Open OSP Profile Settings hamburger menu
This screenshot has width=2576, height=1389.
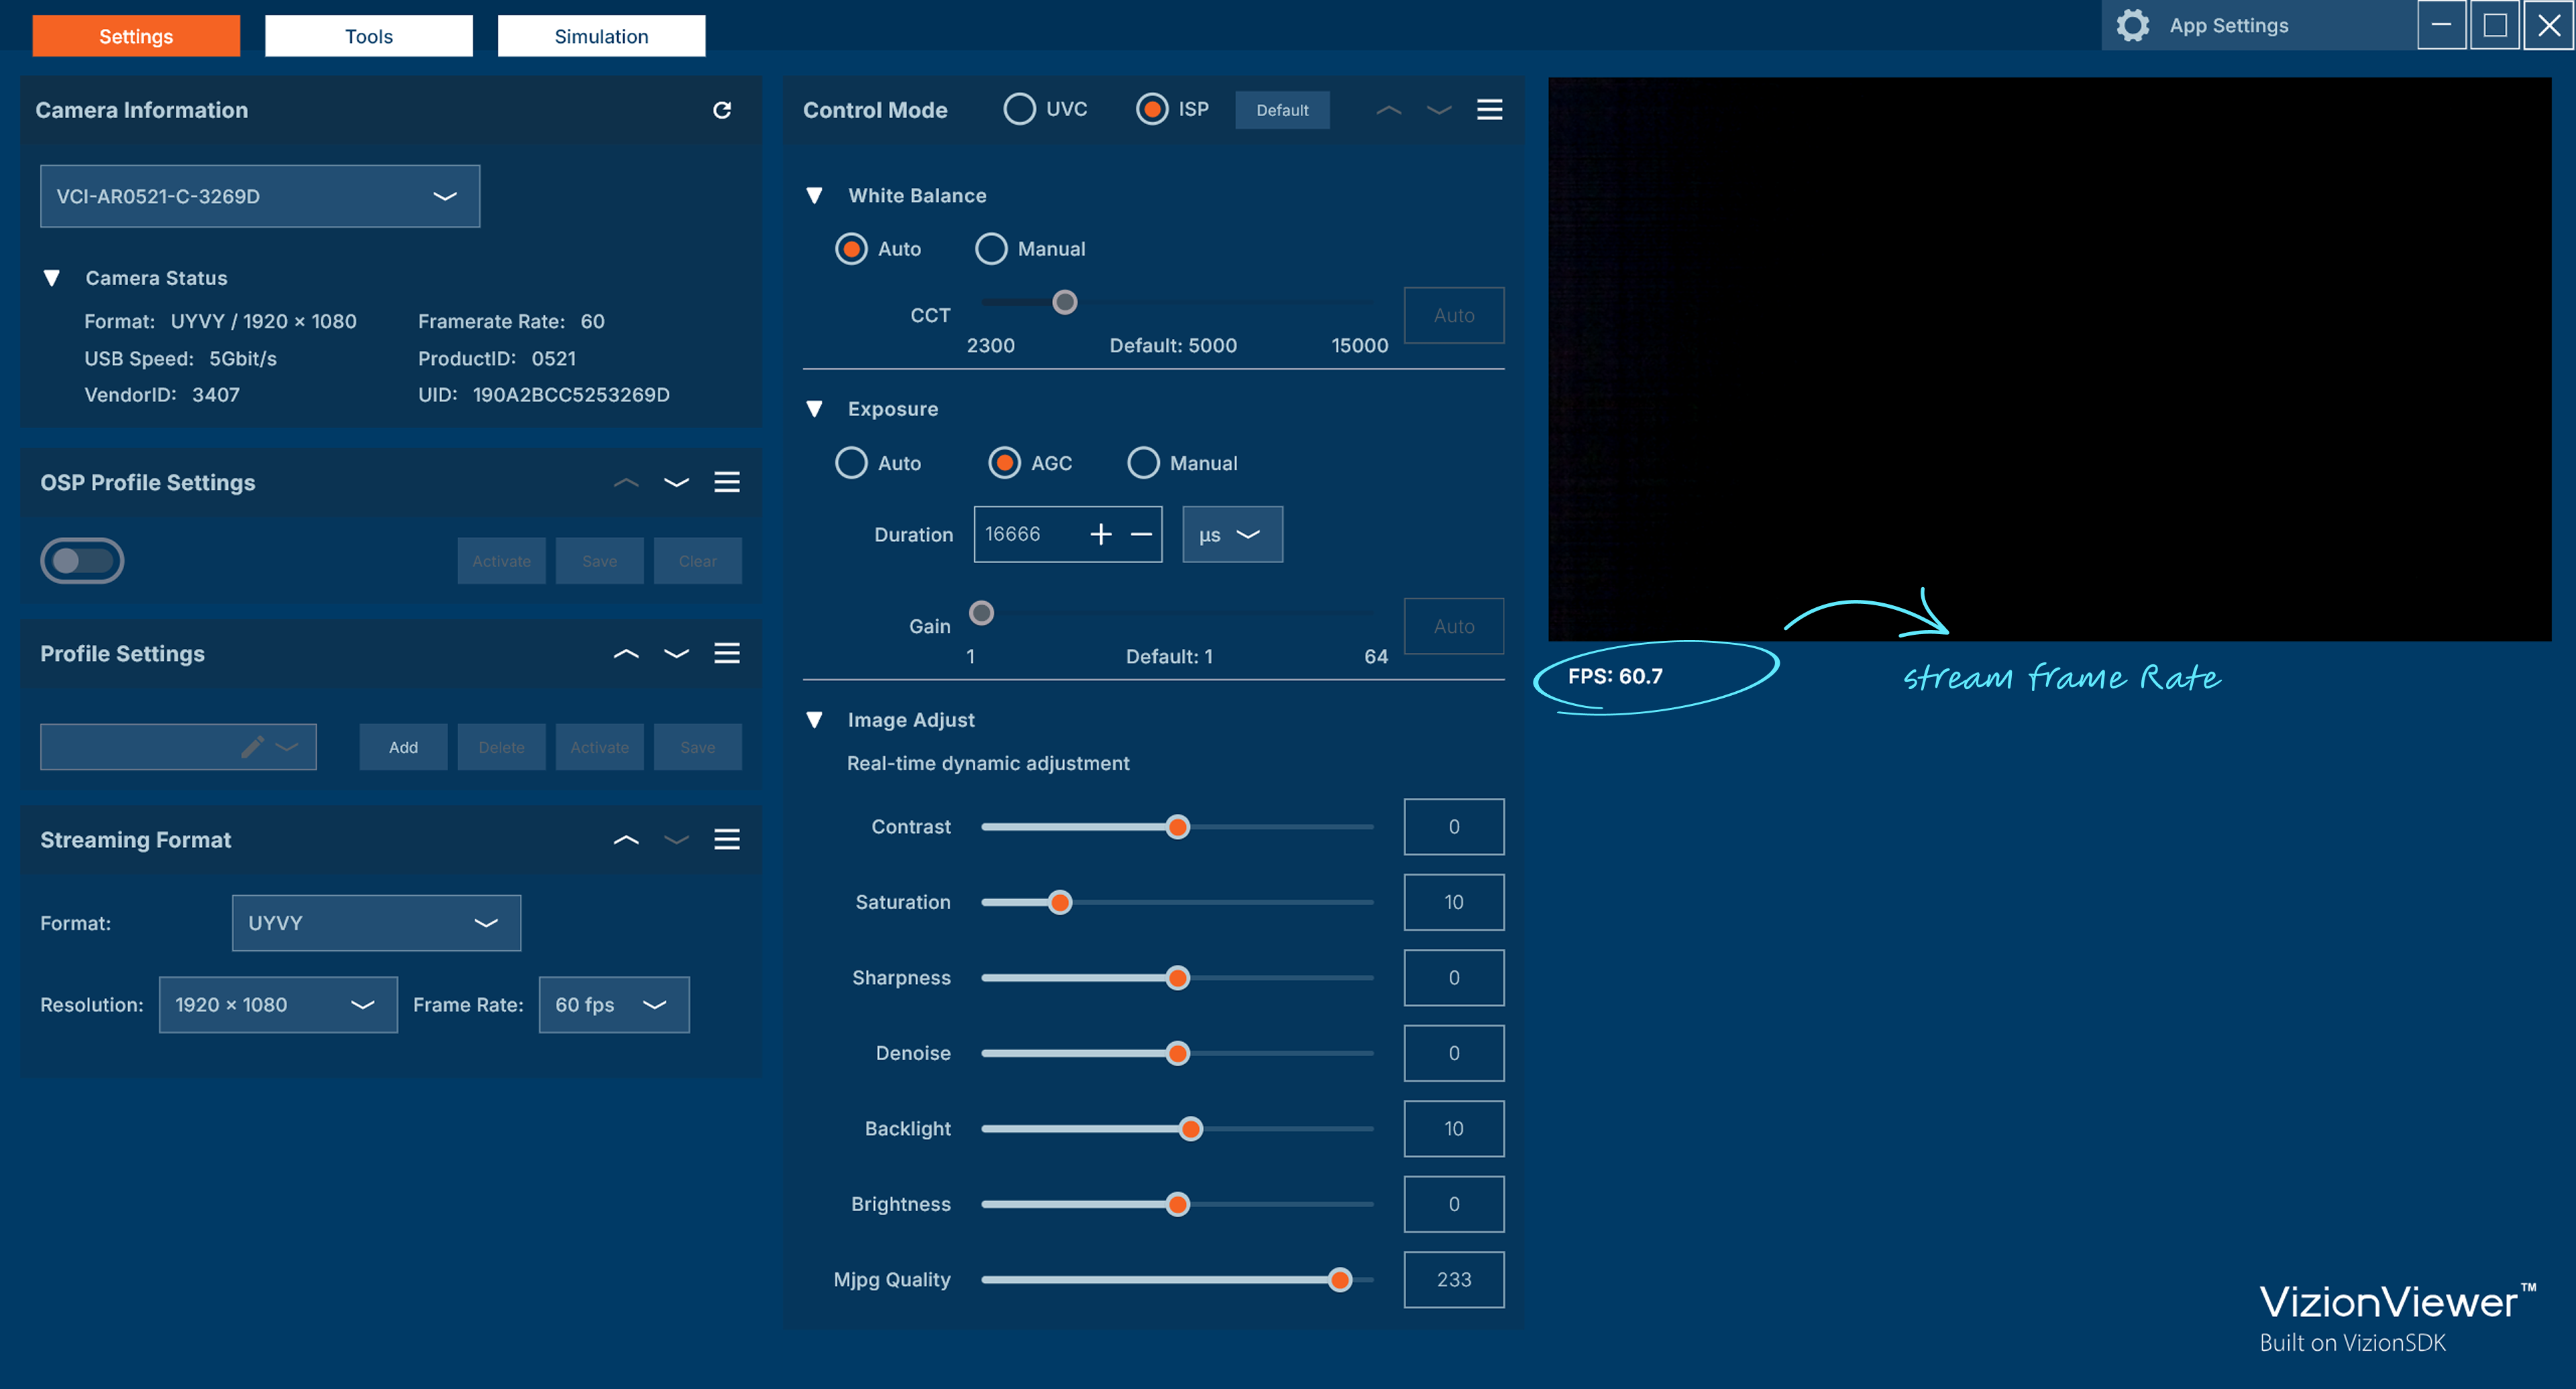click(727, 482)
